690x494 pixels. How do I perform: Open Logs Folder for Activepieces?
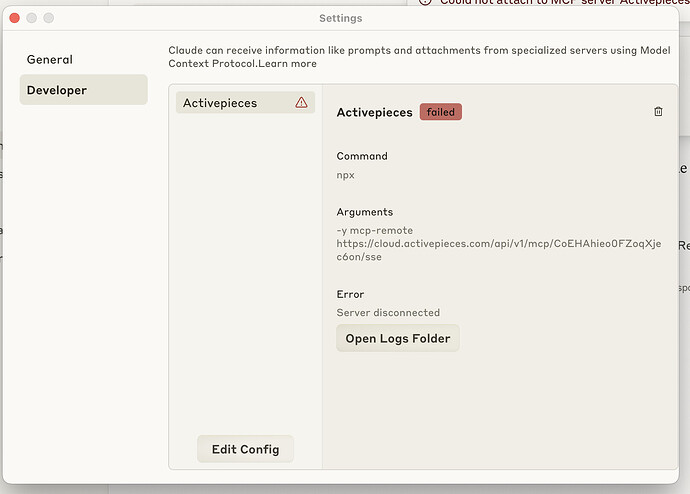398,338
